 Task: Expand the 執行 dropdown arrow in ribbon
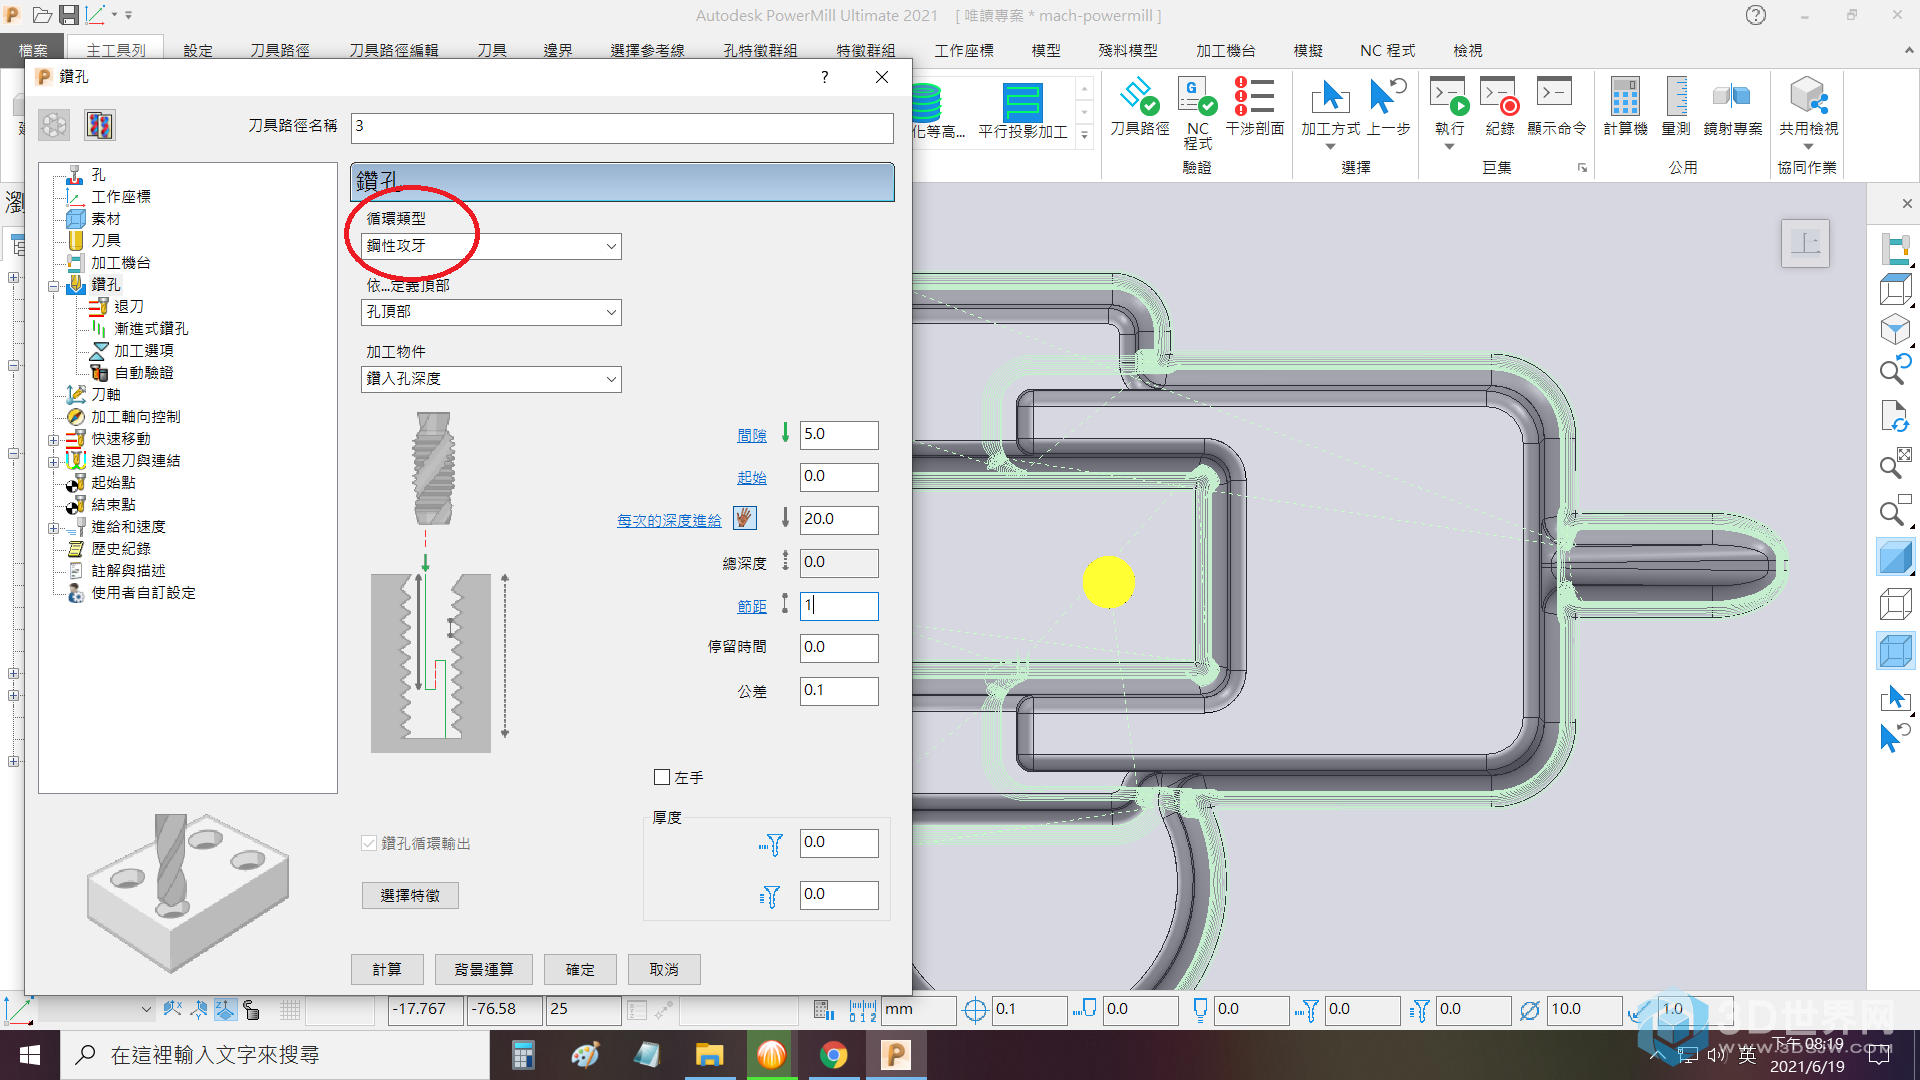point(1449,147)
